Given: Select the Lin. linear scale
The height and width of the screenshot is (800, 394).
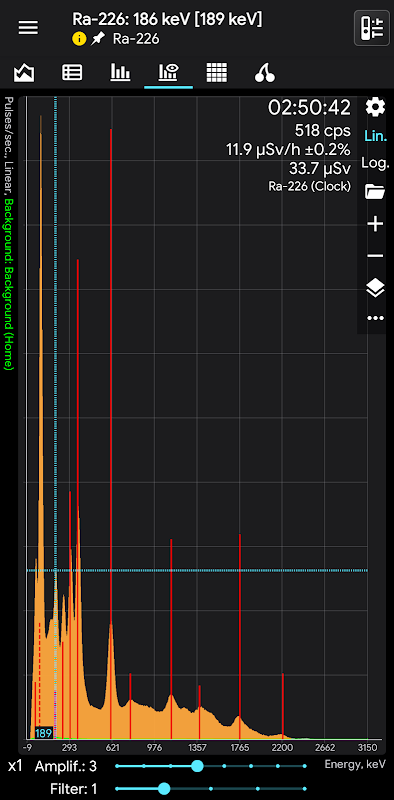Looking at the screenshot, I should (x=375, y=136).
